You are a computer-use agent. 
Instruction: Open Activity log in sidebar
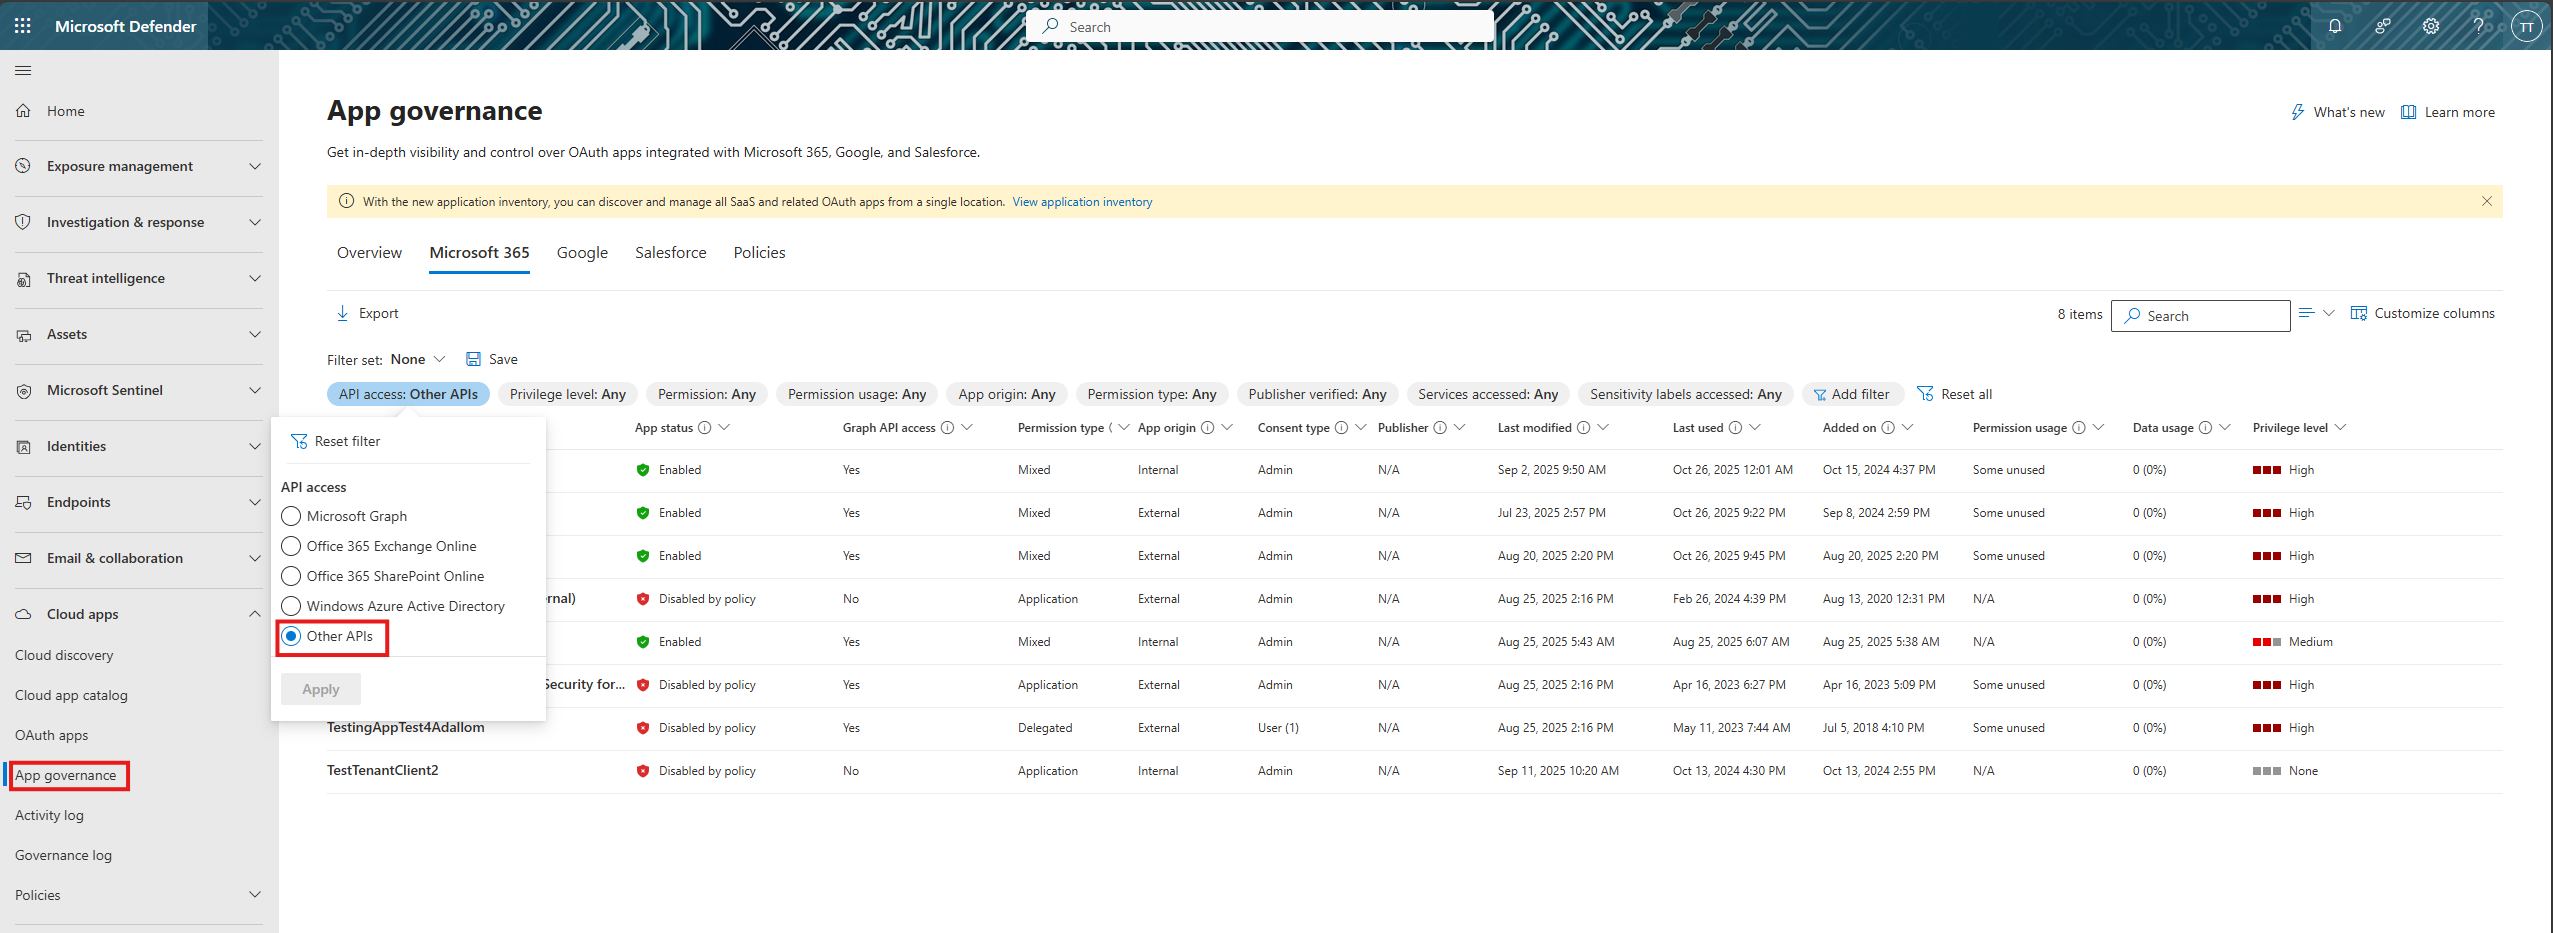click(x=49, y=815)
